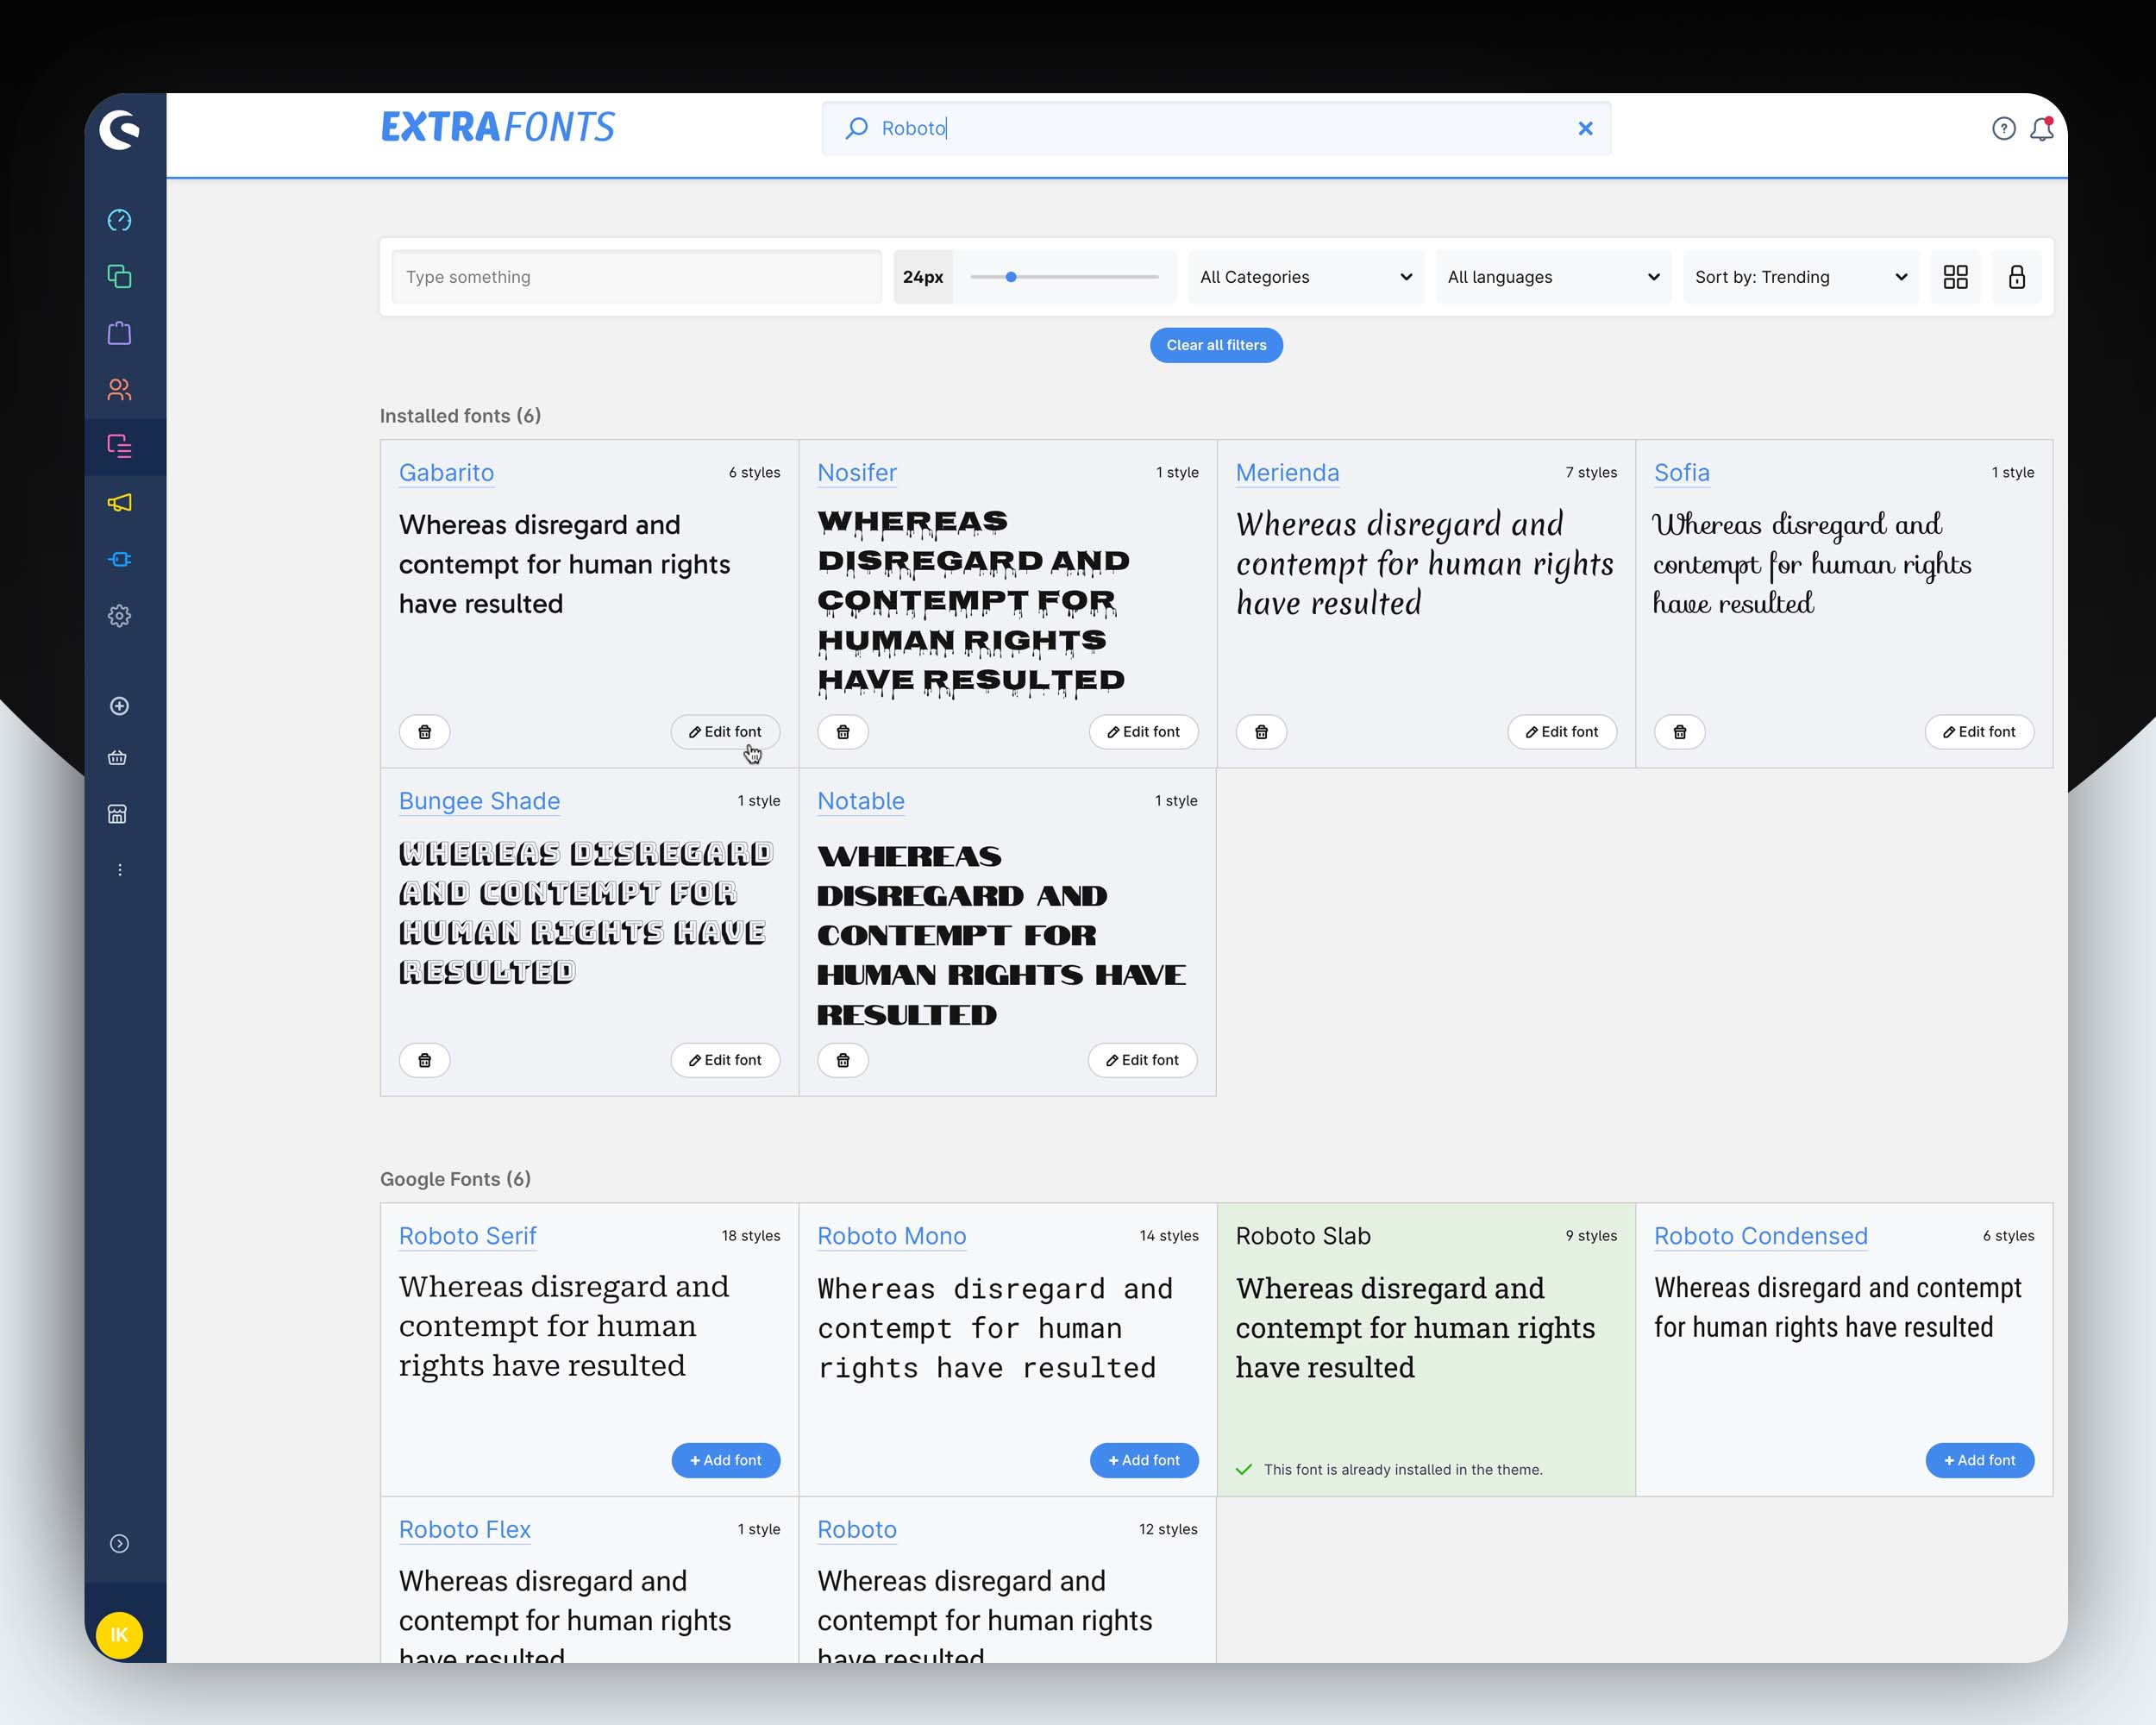Open the All Categories dropdown
This screenshot has height=1725, width=2156.
click(x=1305, y=277)
